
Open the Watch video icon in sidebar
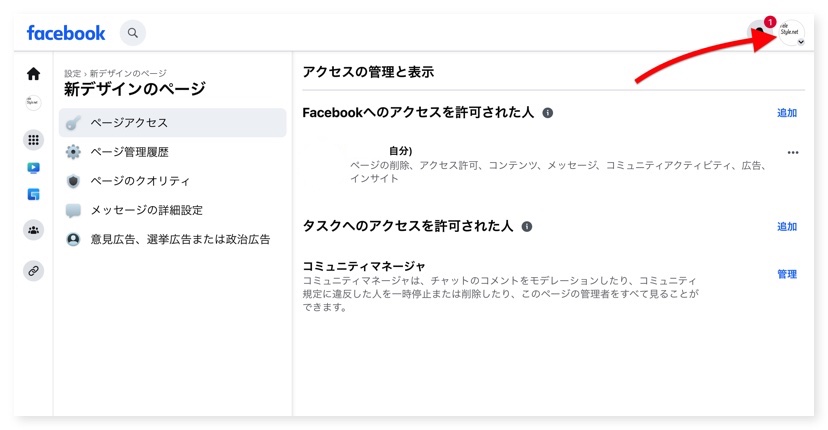tap(33, 168)
